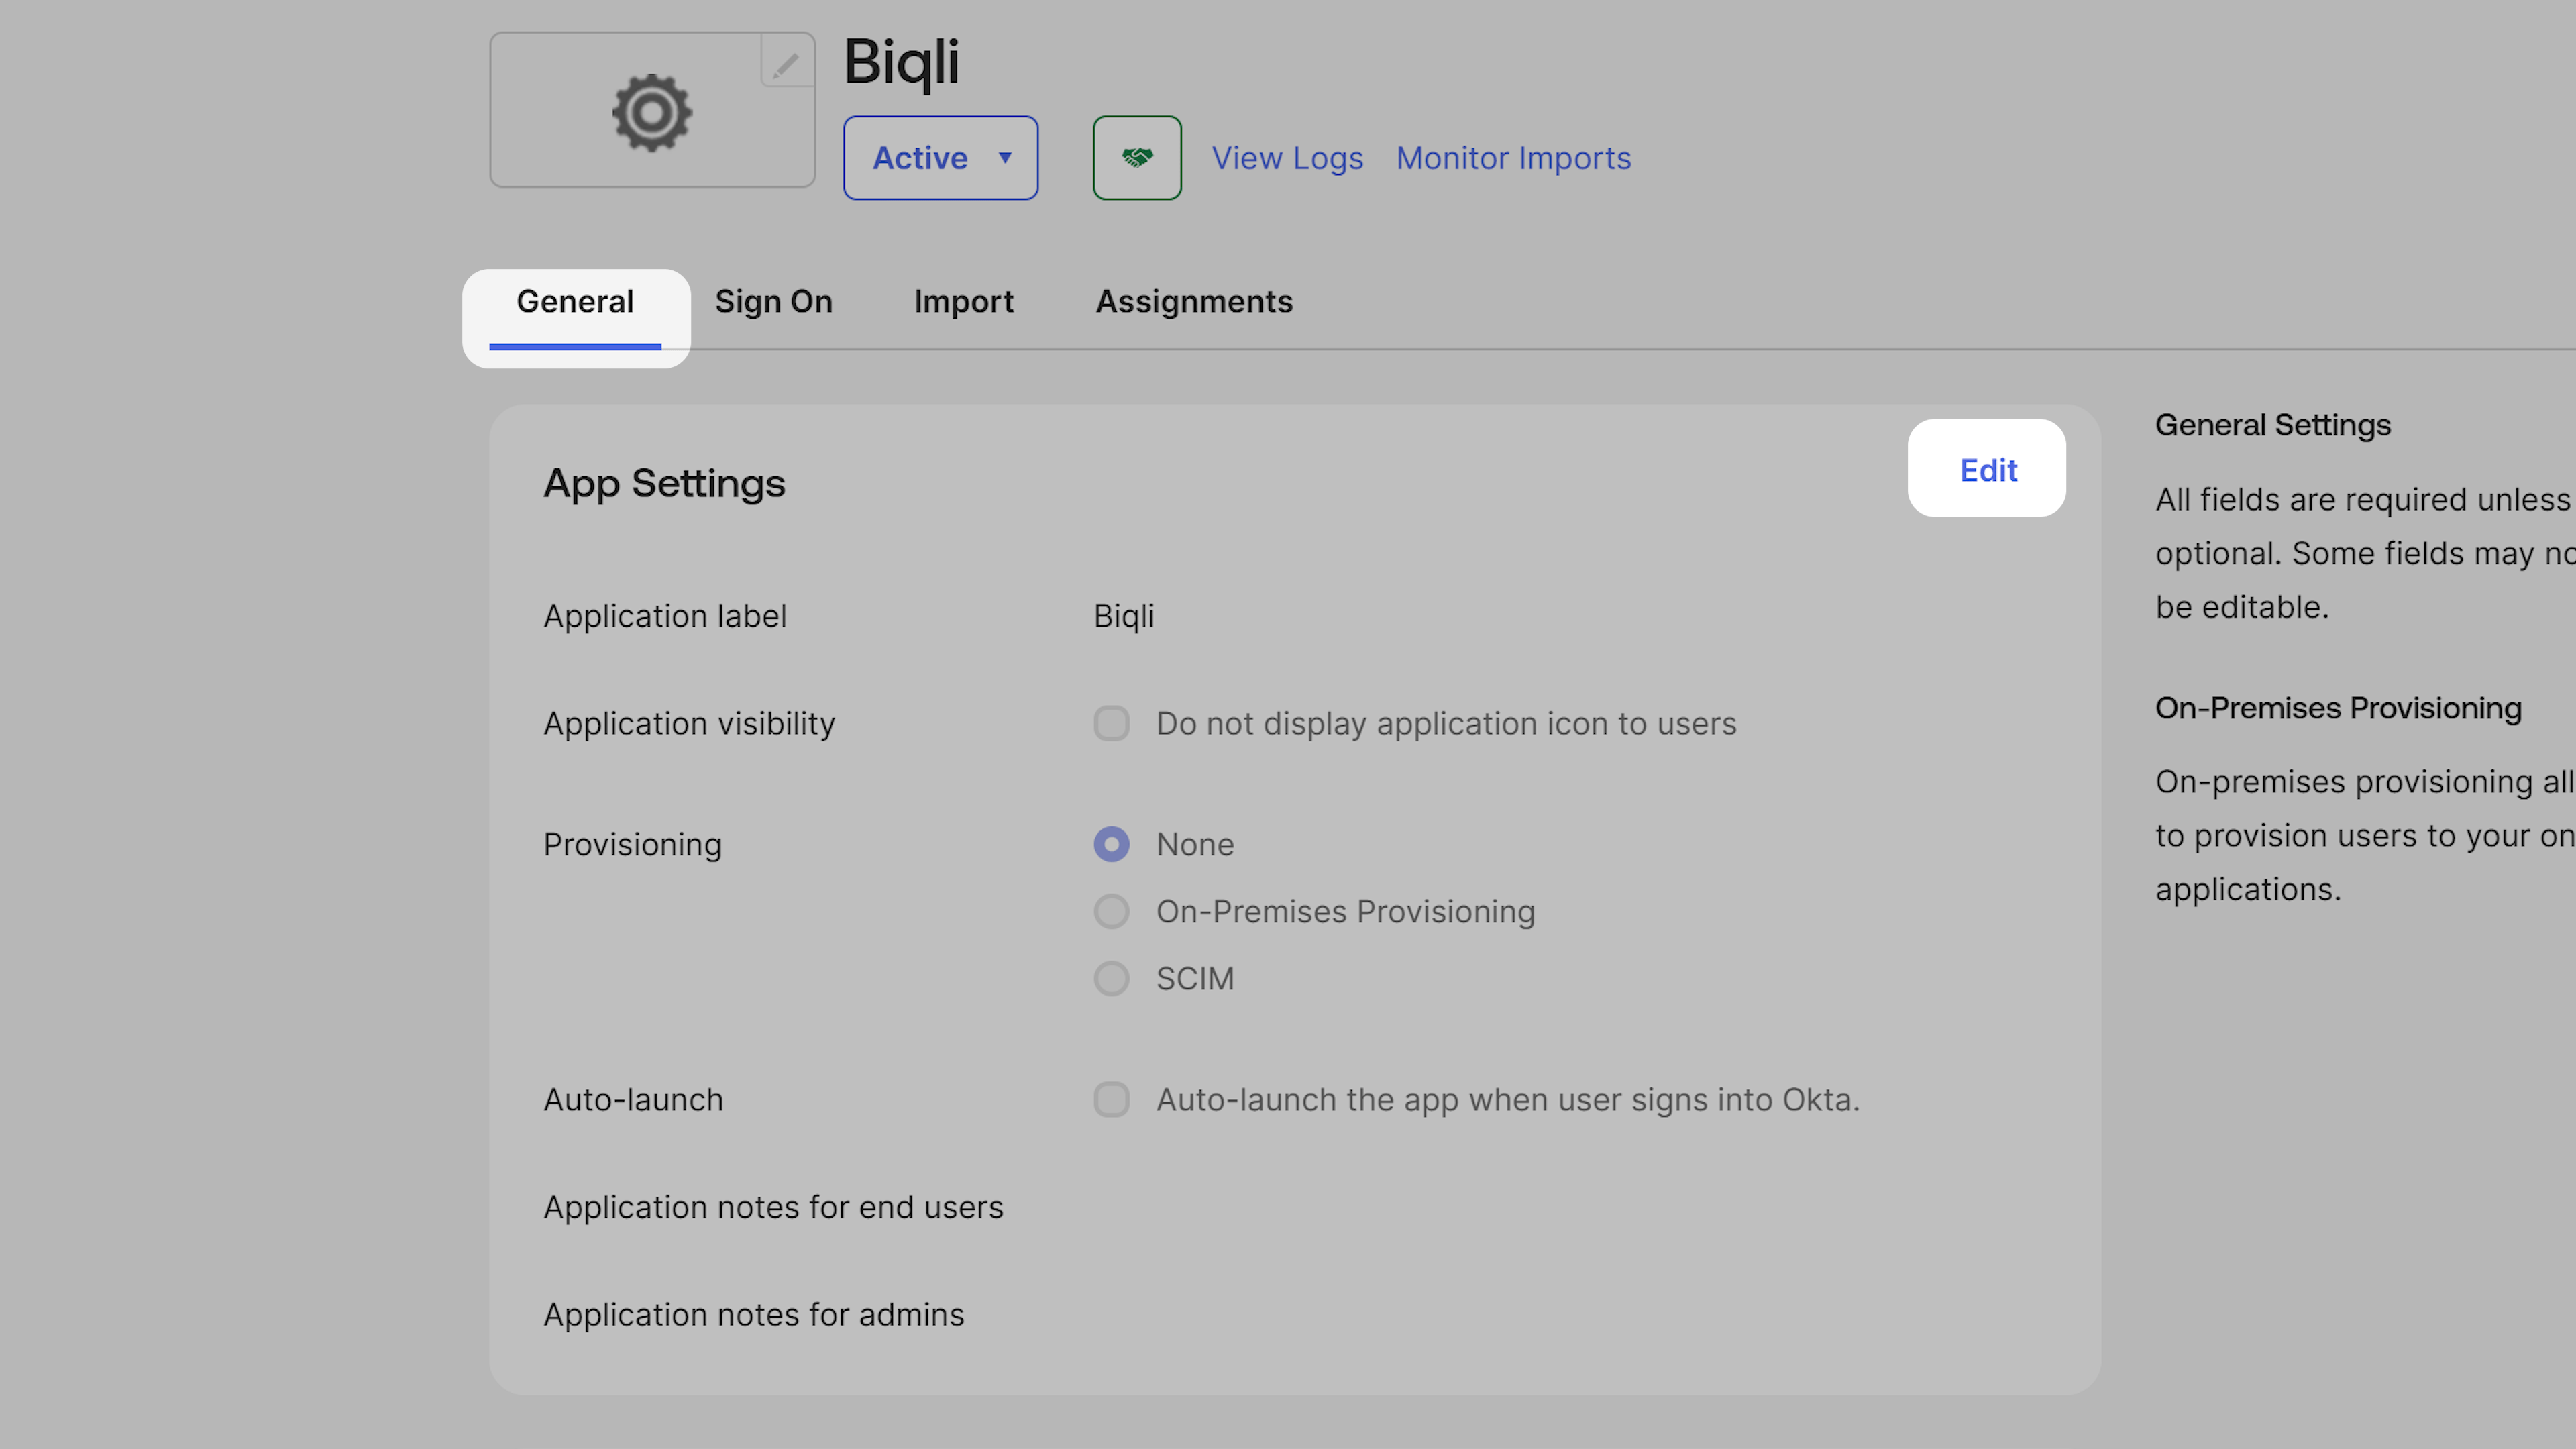Select the None provisioning radio
Image resolution: width=2576 pixels, height=1449 pixels.
coord(1111,844)
